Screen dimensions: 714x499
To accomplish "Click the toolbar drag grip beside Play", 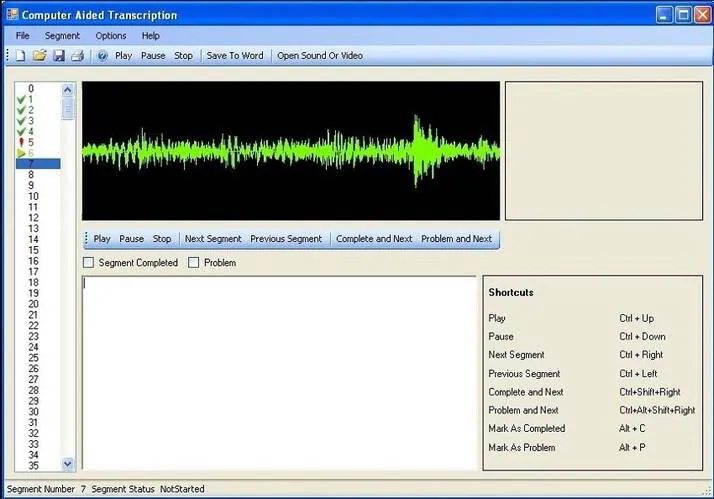I will pos(87,239).
